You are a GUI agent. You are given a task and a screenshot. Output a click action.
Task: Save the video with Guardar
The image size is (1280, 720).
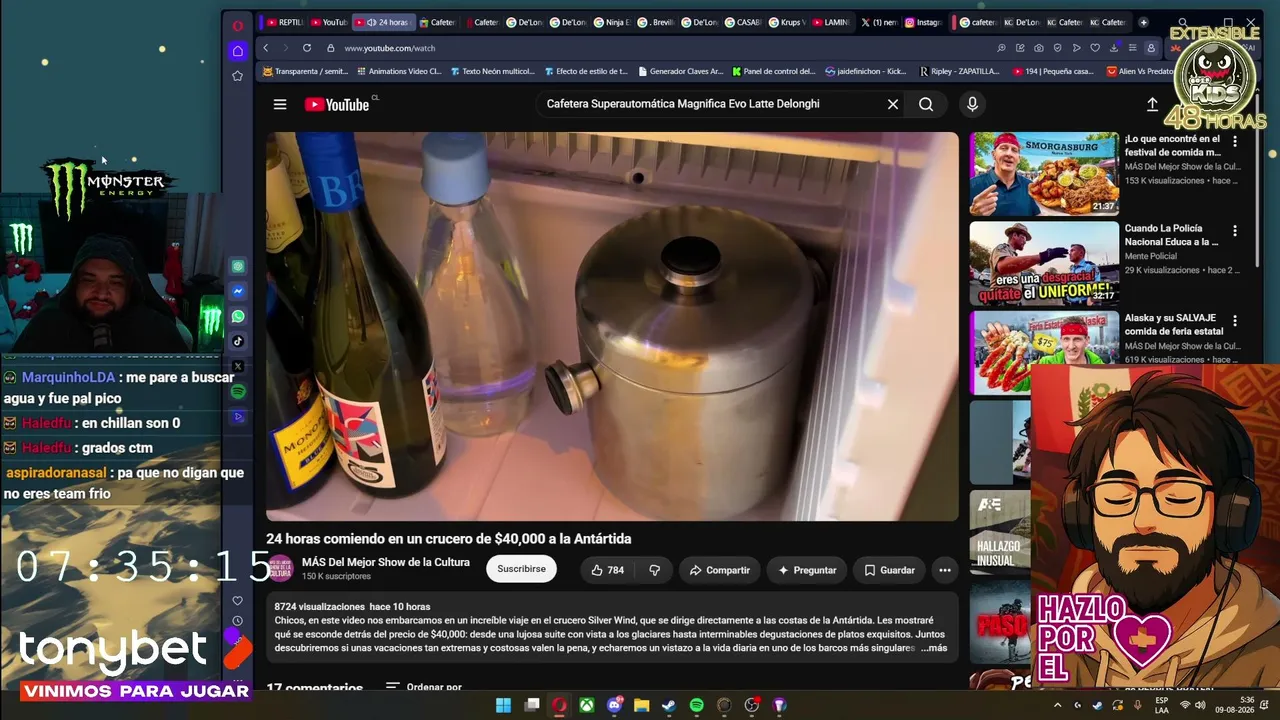point(889,570)
